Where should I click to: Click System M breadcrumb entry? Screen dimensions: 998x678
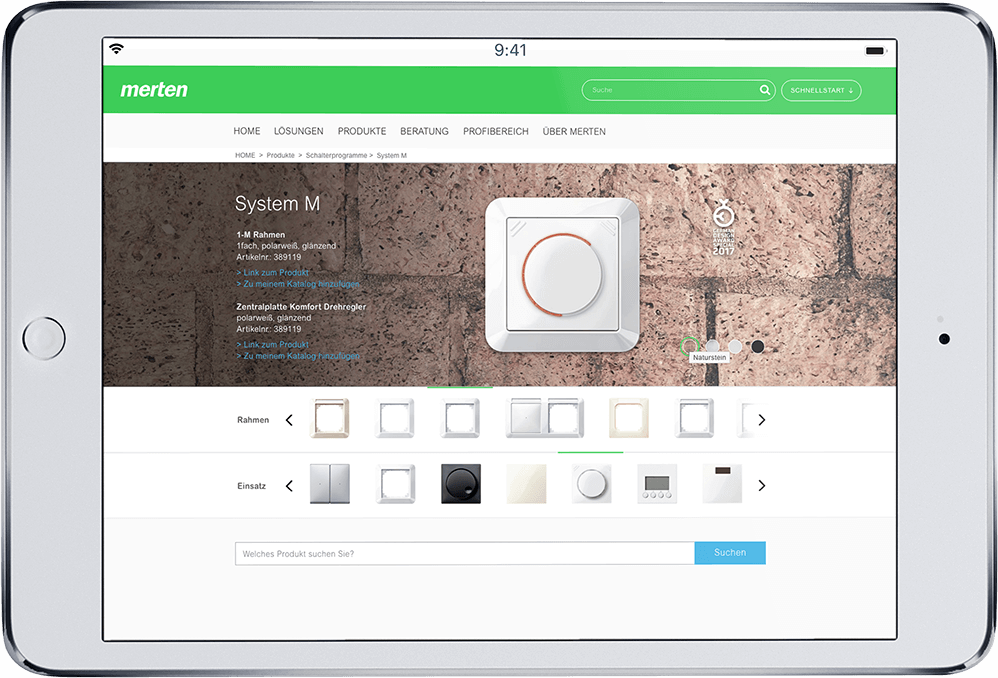[391, 155]
